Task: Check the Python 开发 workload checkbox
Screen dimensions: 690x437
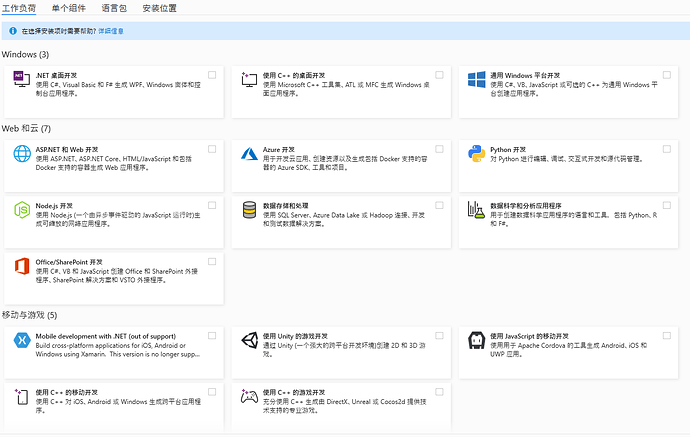Action: [x=668, y=149]
